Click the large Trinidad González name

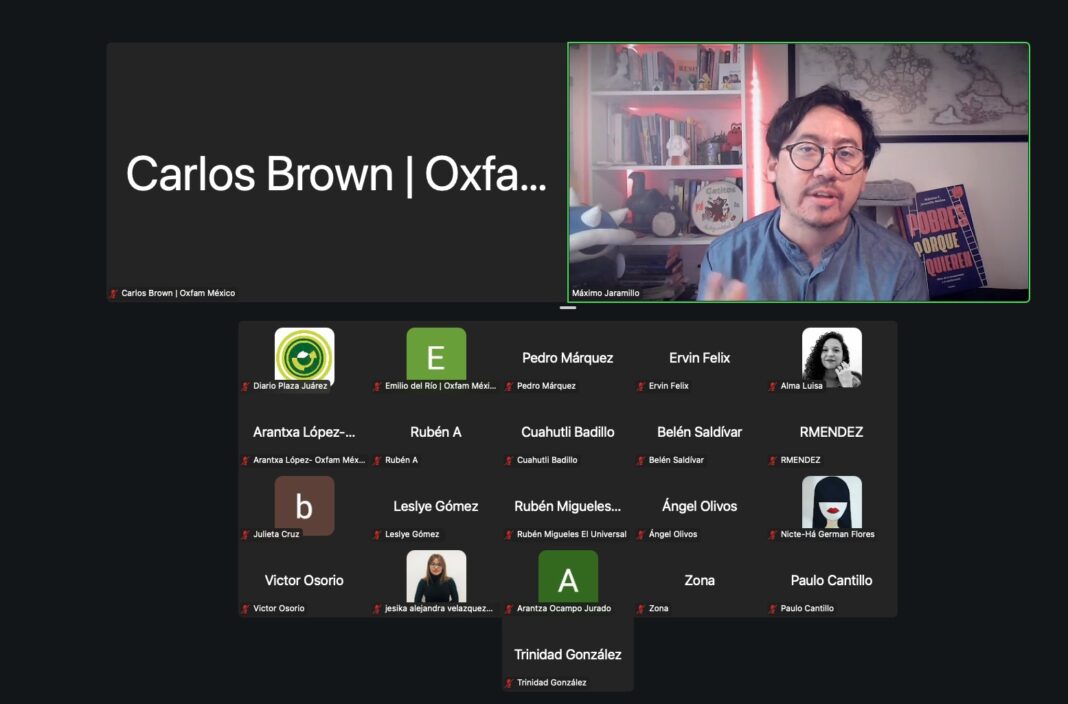[567, 655]
